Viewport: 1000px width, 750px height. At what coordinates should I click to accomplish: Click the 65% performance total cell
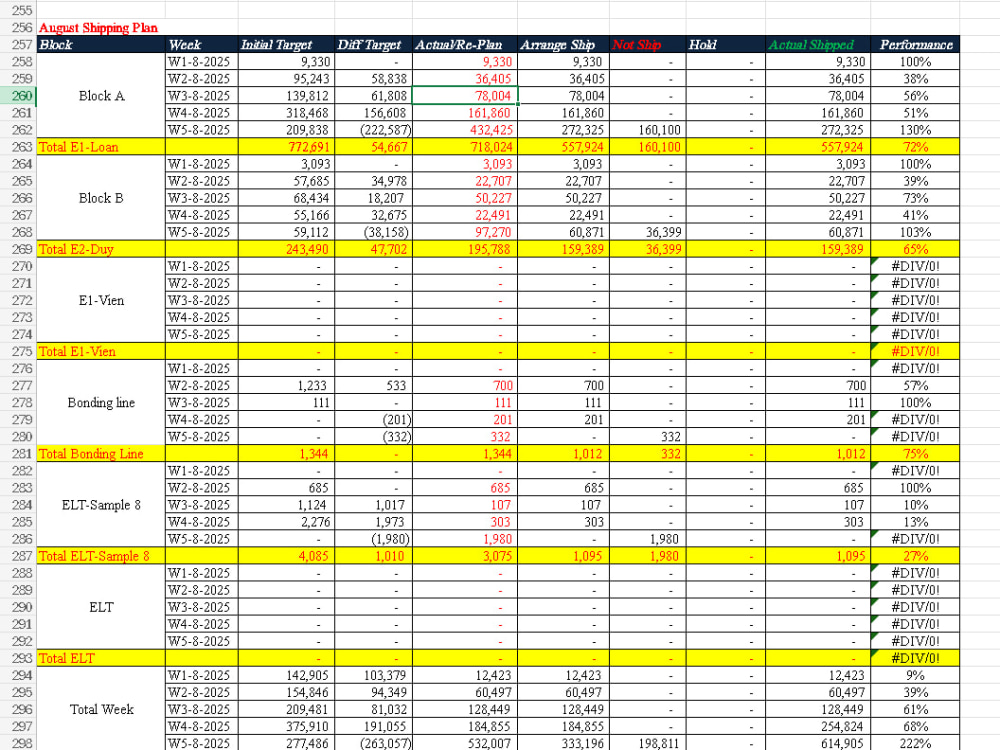point(915,249)
